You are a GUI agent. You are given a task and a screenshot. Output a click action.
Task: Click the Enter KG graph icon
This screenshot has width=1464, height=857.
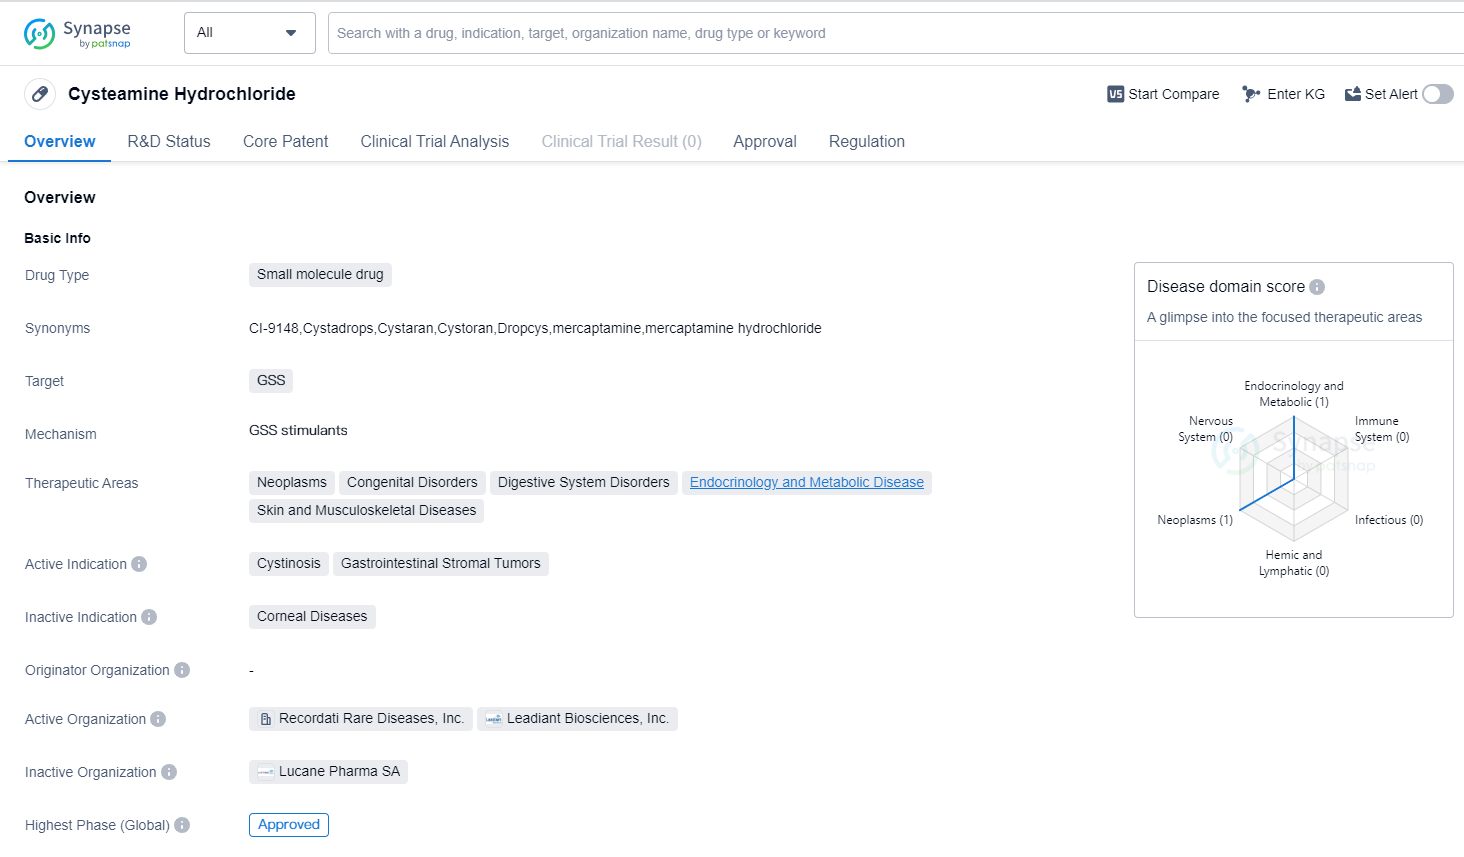(x=1251, y=94)
